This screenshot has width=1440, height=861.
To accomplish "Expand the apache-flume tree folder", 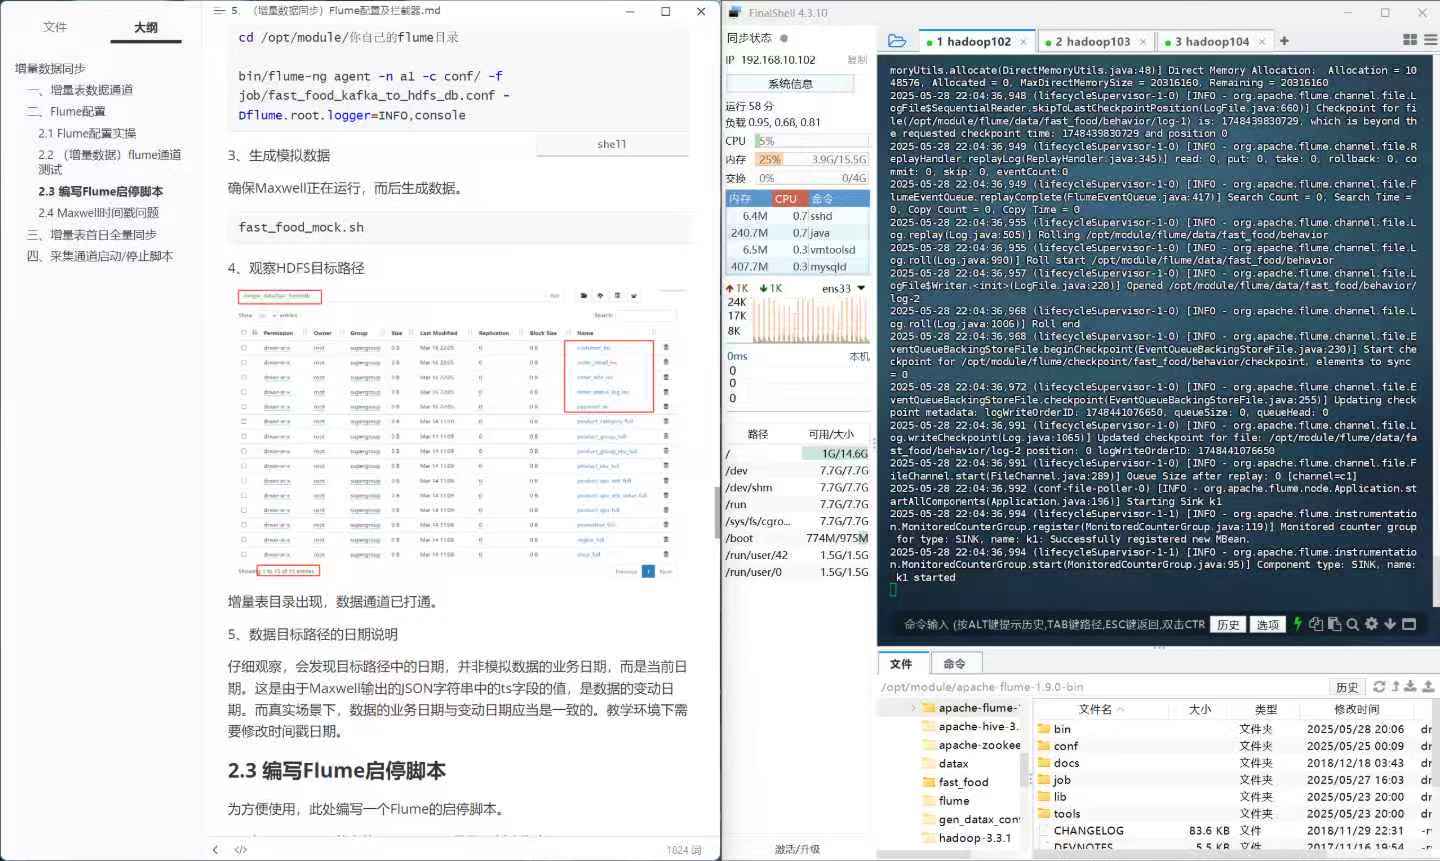I will pyautogui.click(x=914, y=708).
